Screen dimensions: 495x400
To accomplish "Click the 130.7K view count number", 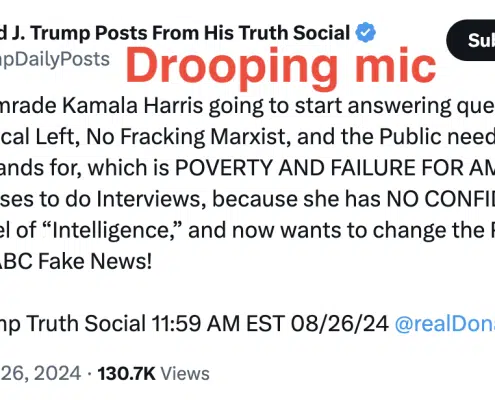I will click(127, 374).
